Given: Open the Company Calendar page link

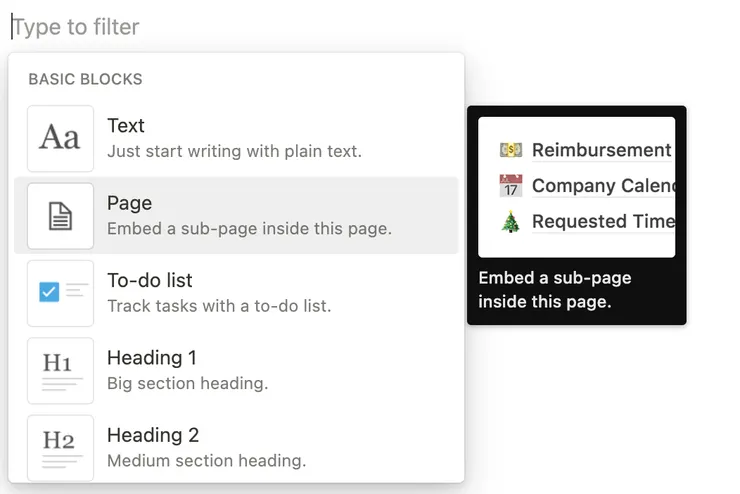Looking at the screenshot, I should click(x=604, y=186).
